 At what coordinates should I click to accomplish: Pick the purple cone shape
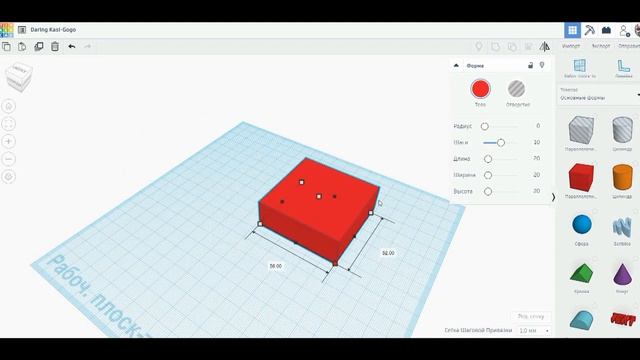pos(622,274)
